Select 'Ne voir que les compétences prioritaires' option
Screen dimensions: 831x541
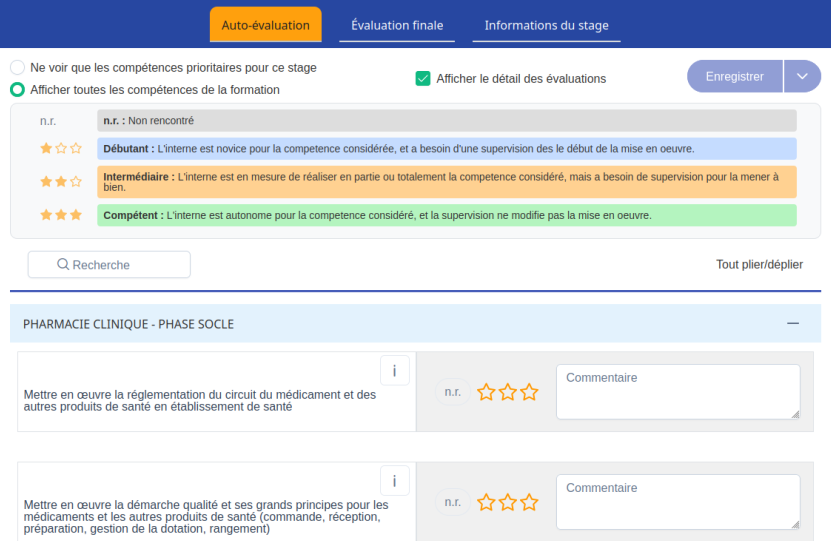(x=18, y=67)
